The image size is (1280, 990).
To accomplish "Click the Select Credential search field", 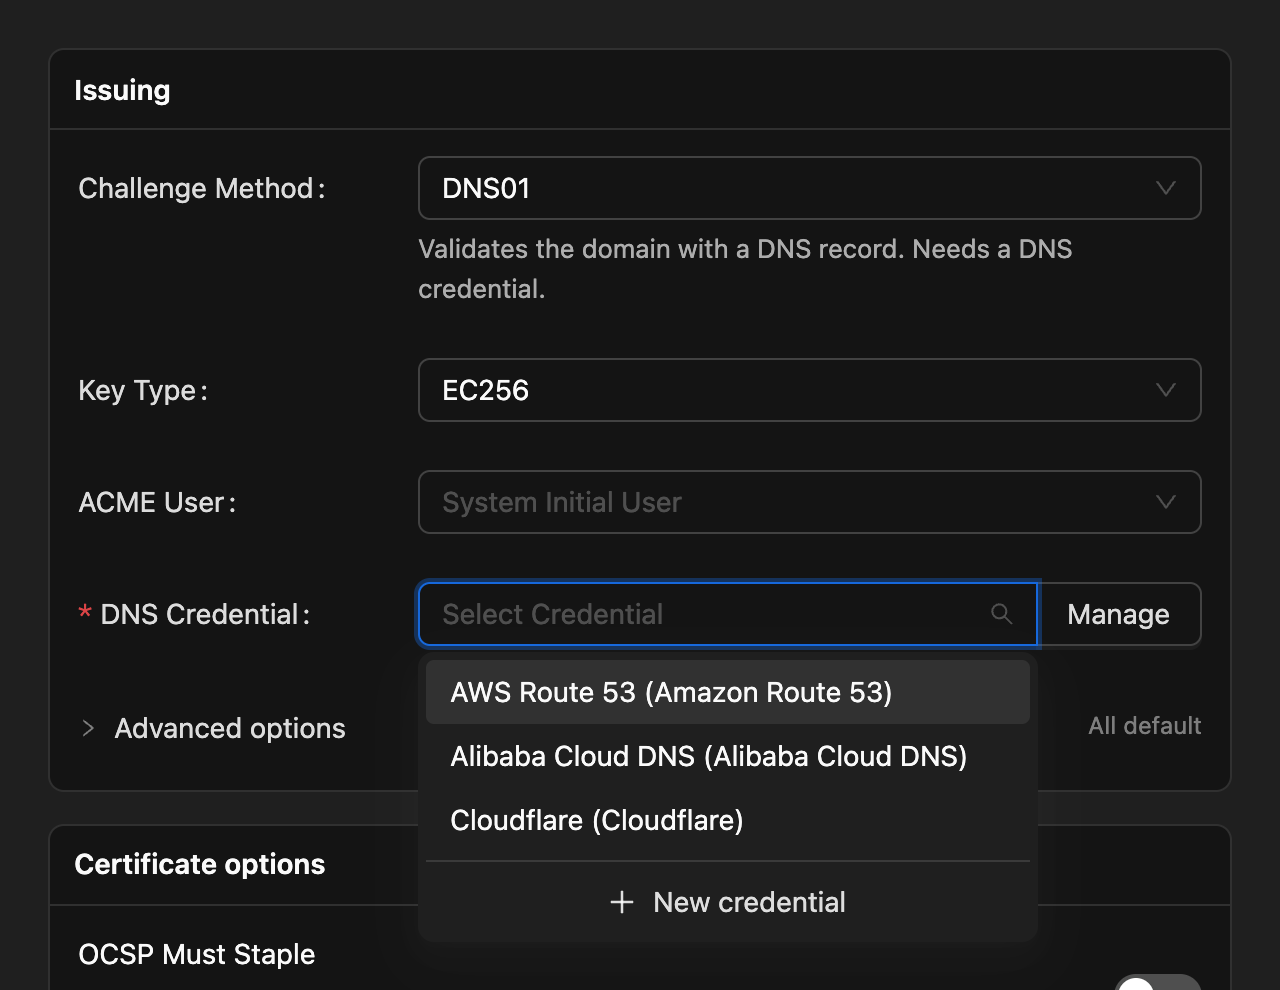I will click(x=728, y=614).
